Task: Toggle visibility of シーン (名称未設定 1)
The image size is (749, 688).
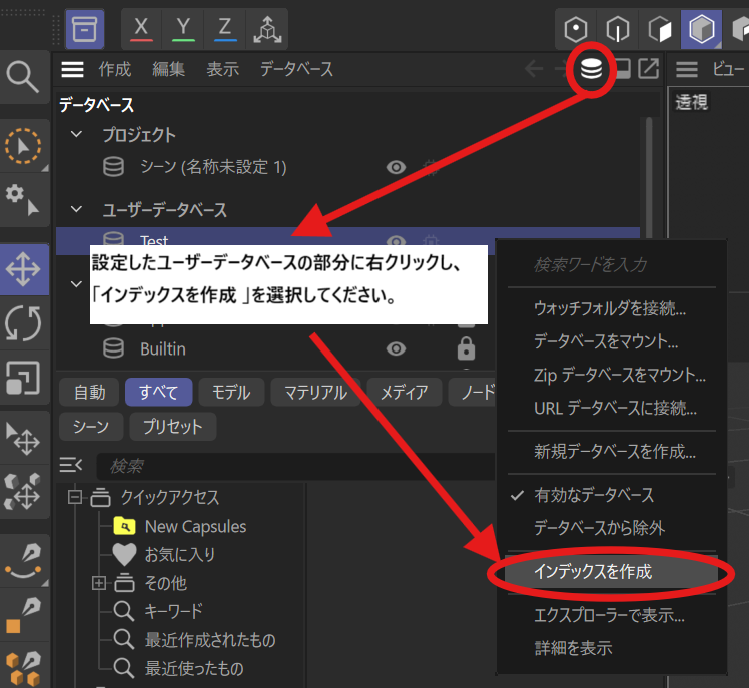Action: (396, 167)
